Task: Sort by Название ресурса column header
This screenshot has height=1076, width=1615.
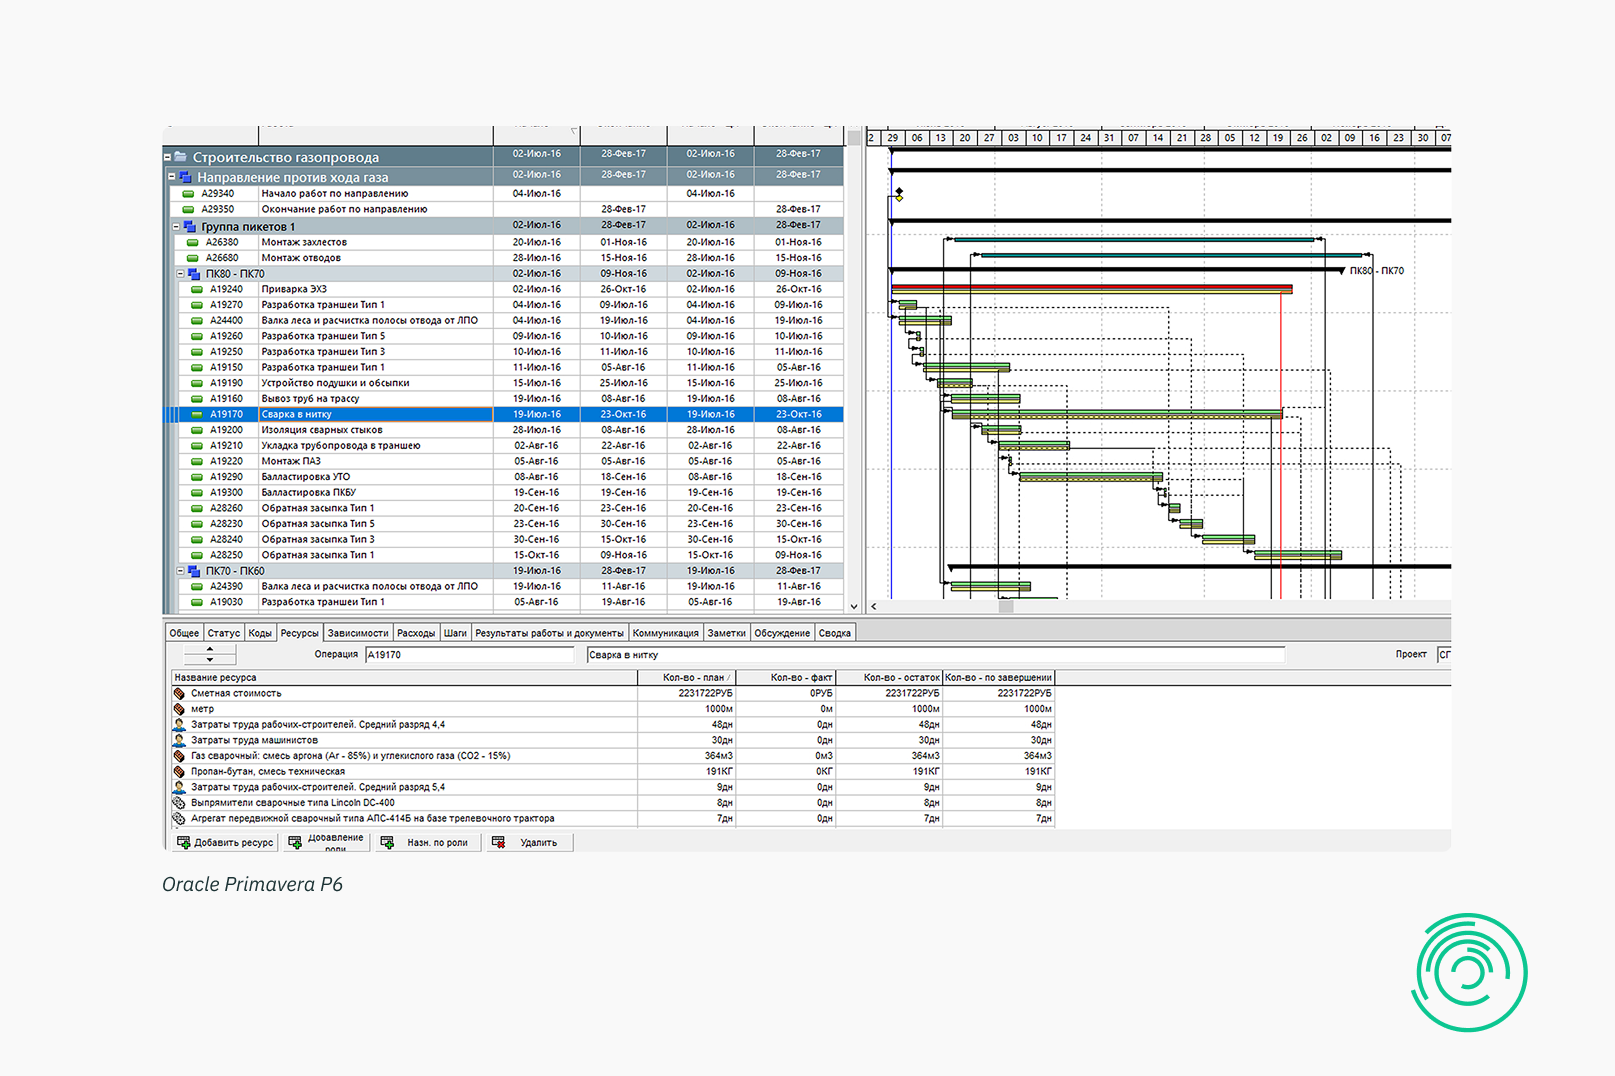Action: tap(404, 678)
